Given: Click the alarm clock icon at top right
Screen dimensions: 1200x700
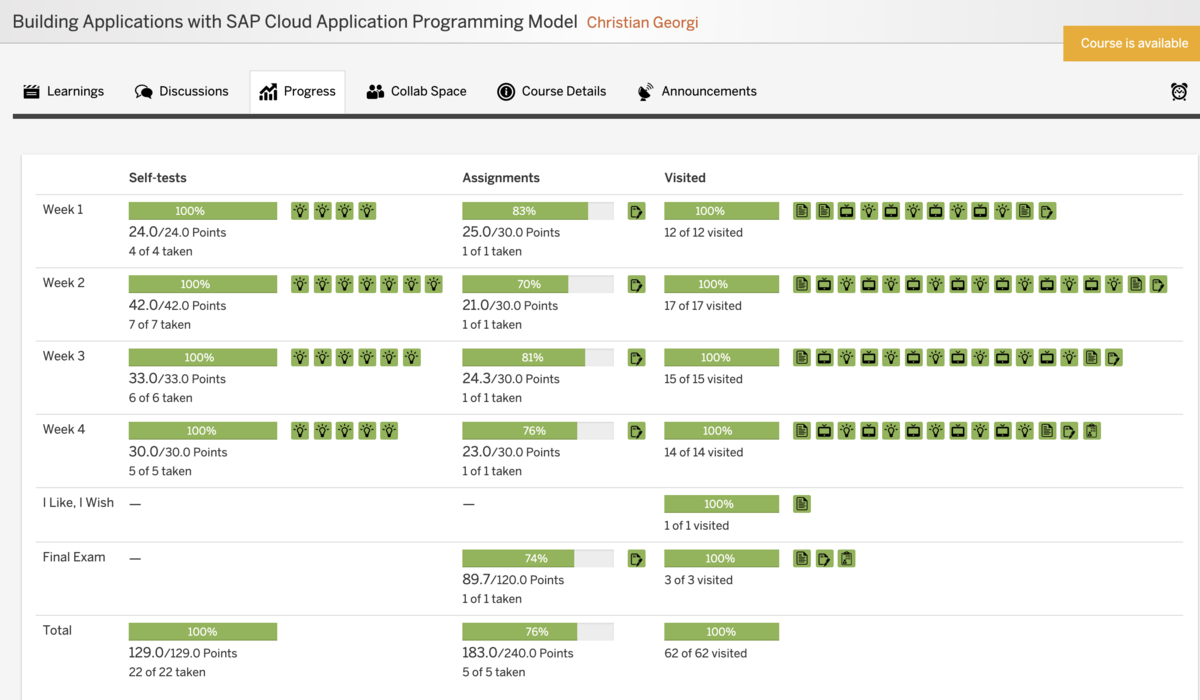Looking at the screenshot, I should coord(1179,92).
